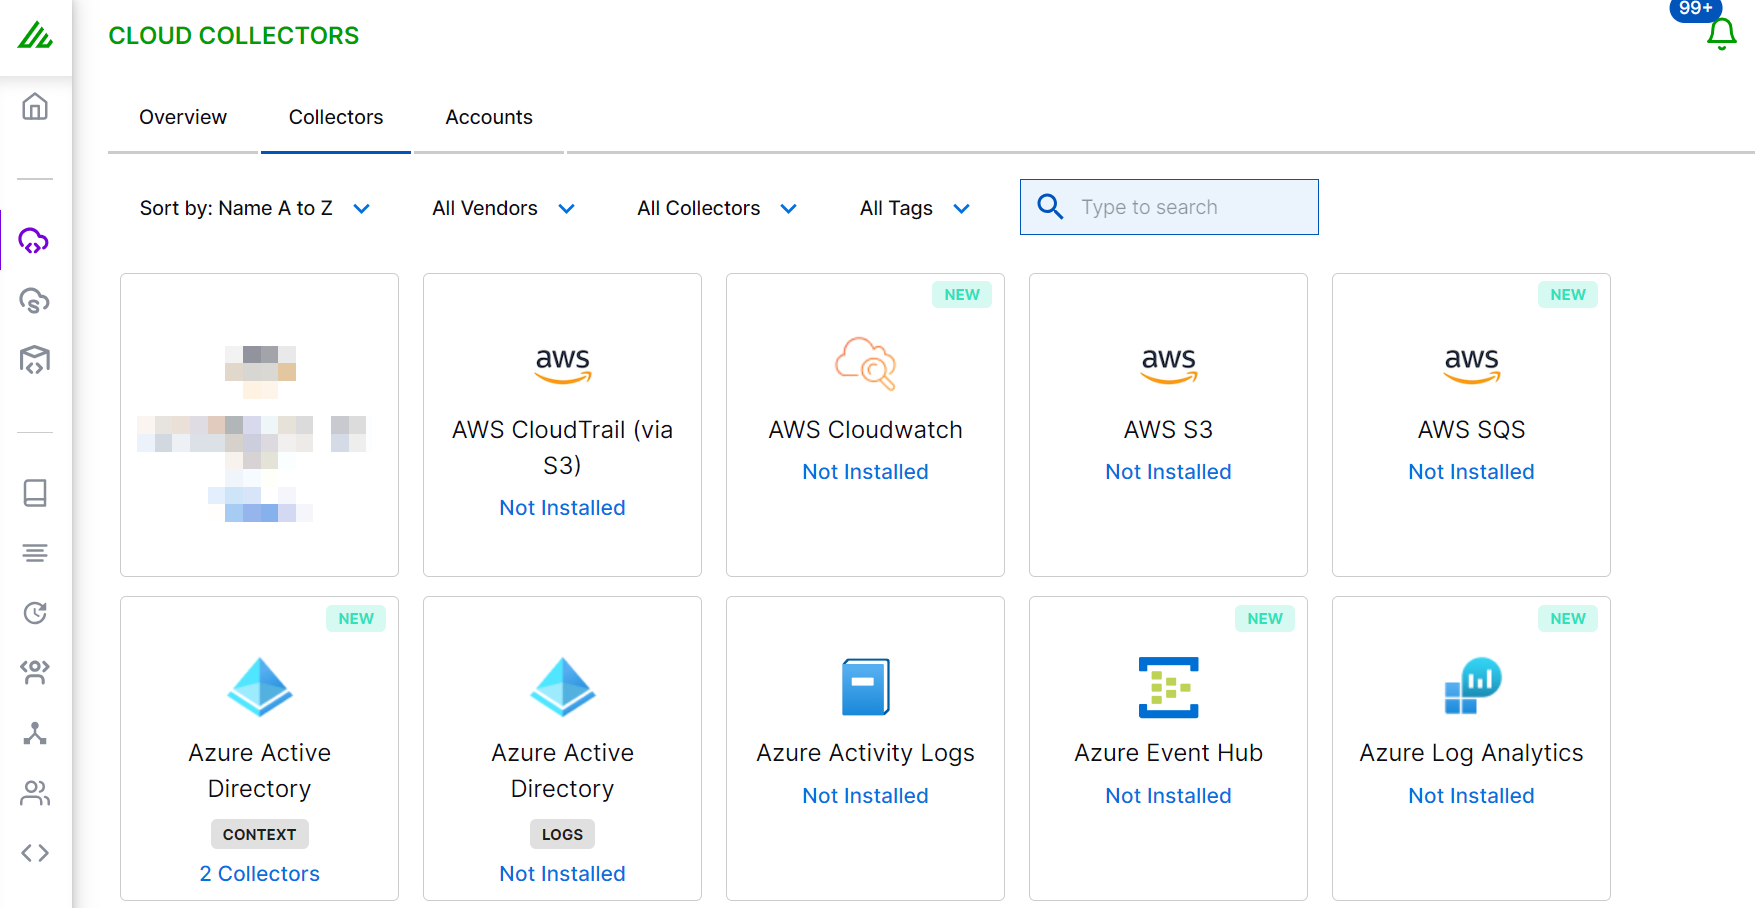1755x908 pixels.
Task: Click the NEW badge on Azure AD CONTEXT card
Action: click(356, 619)
